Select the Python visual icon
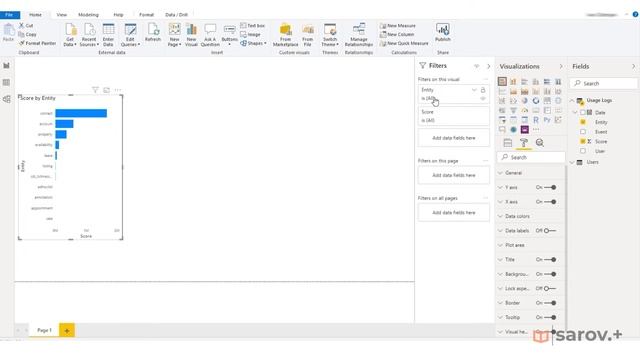This screenshot has height=360, width=640. point(547,120)
